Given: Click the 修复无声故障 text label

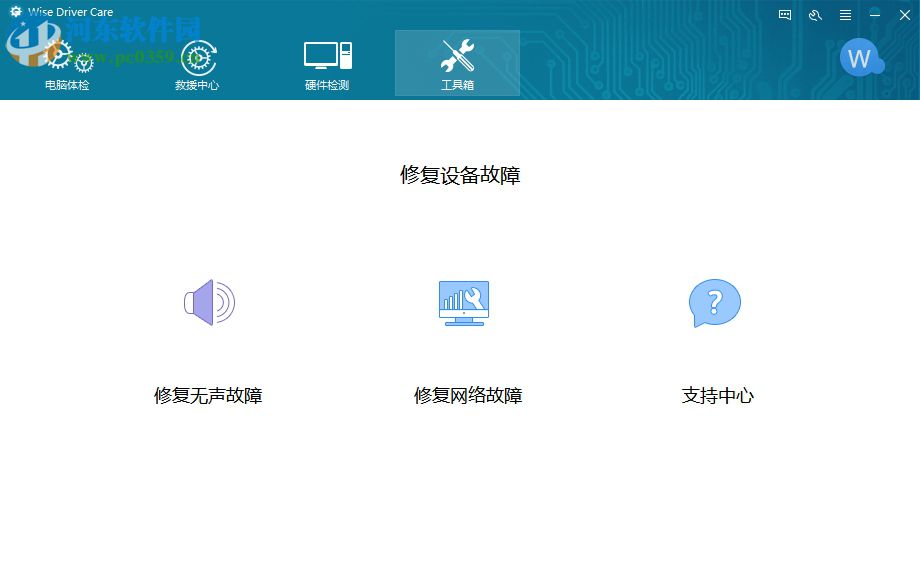Looking at the screenshot, I should point(207,395).
